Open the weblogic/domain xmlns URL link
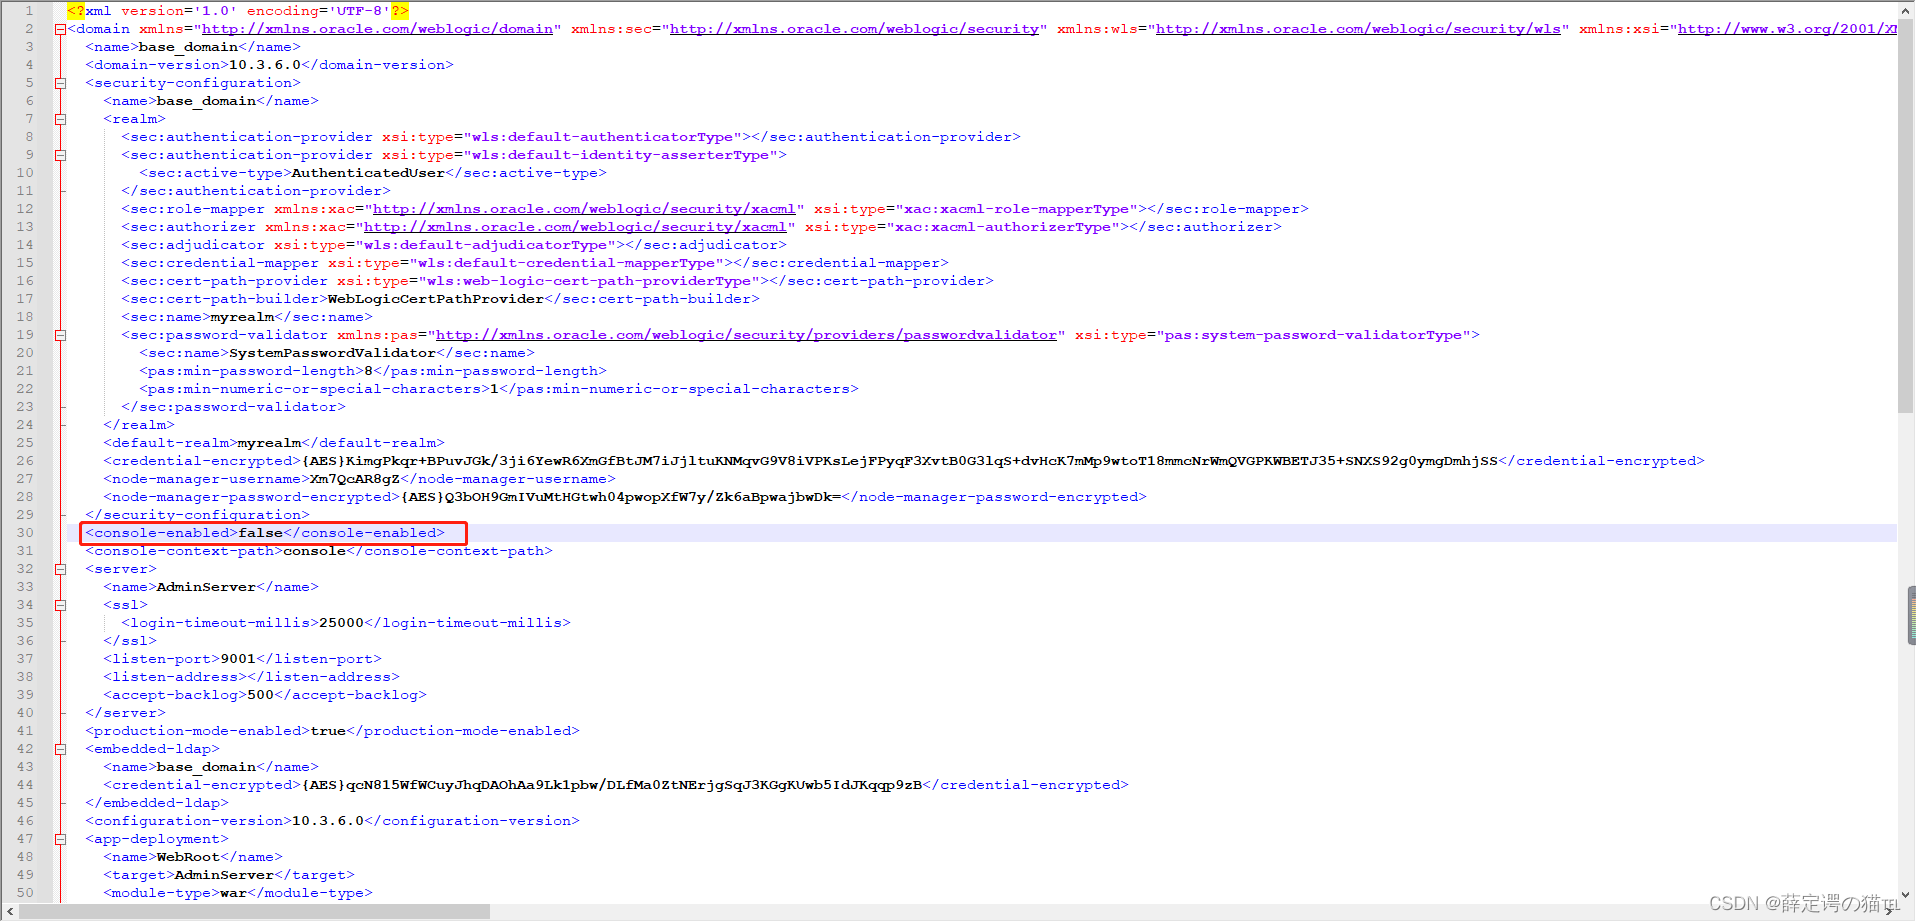1916x922 pixels. (x=378, y=29)
